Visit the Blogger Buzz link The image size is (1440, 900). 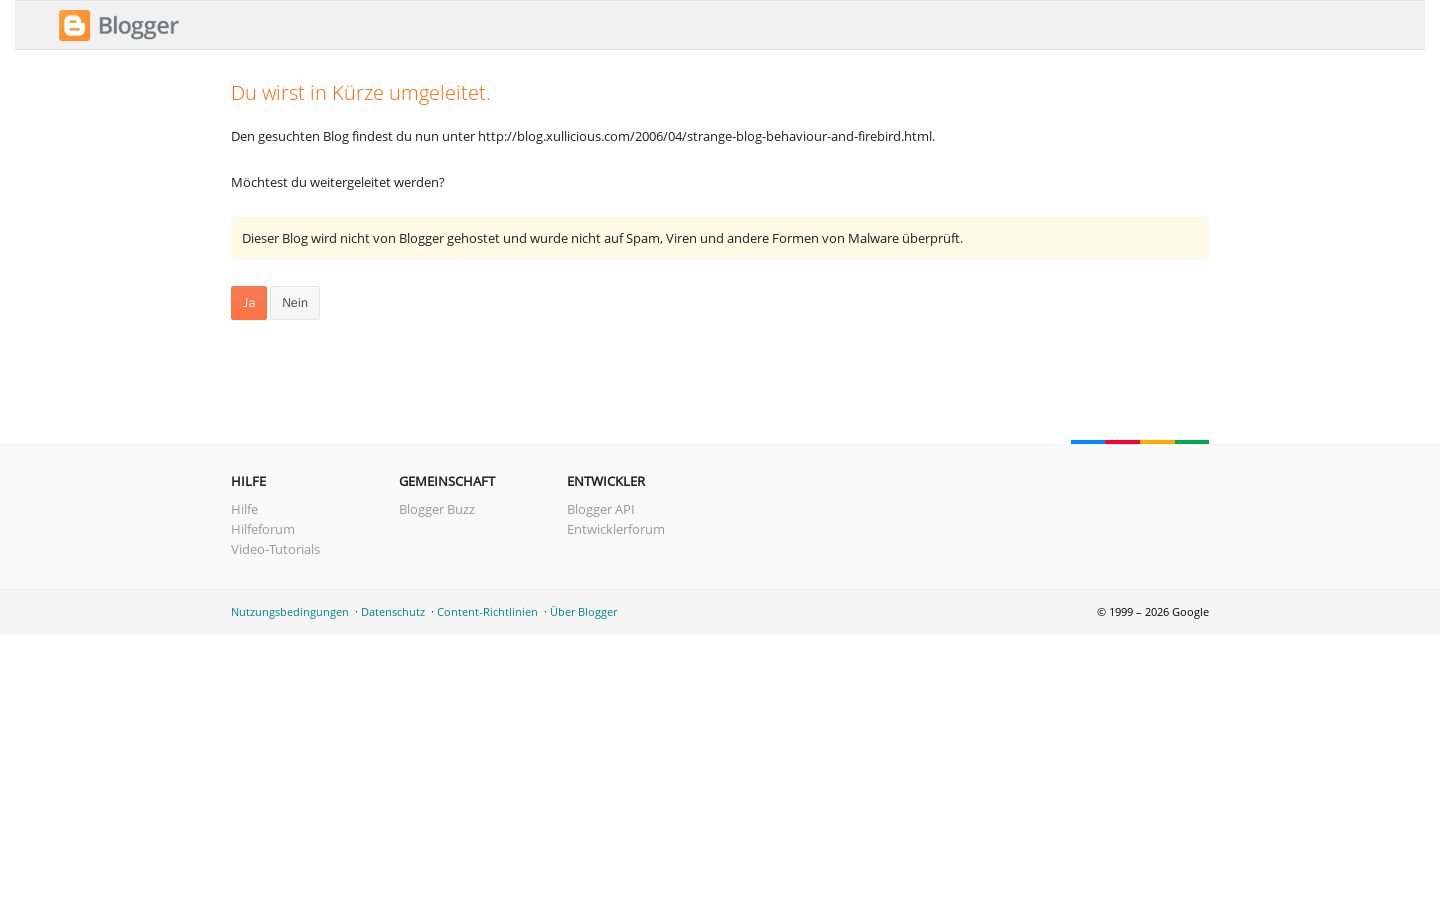pyautogui.click(x=437, y=509)
